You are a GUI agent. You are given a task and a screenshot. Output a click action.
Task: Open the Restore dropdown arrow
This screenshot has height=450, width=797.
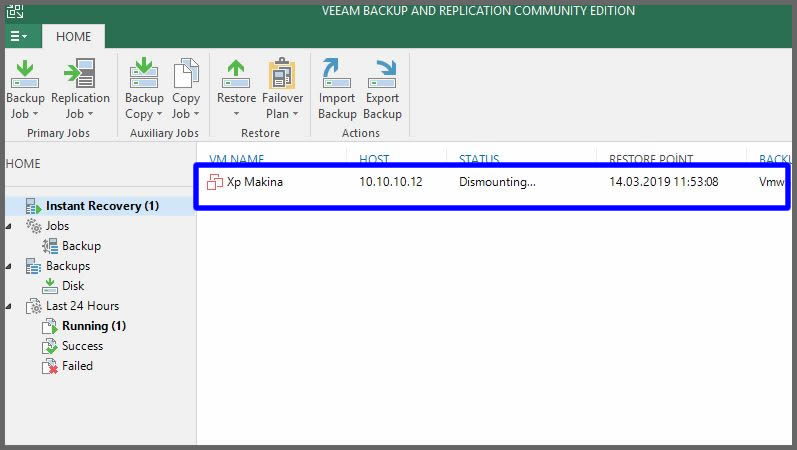[236, 114]
